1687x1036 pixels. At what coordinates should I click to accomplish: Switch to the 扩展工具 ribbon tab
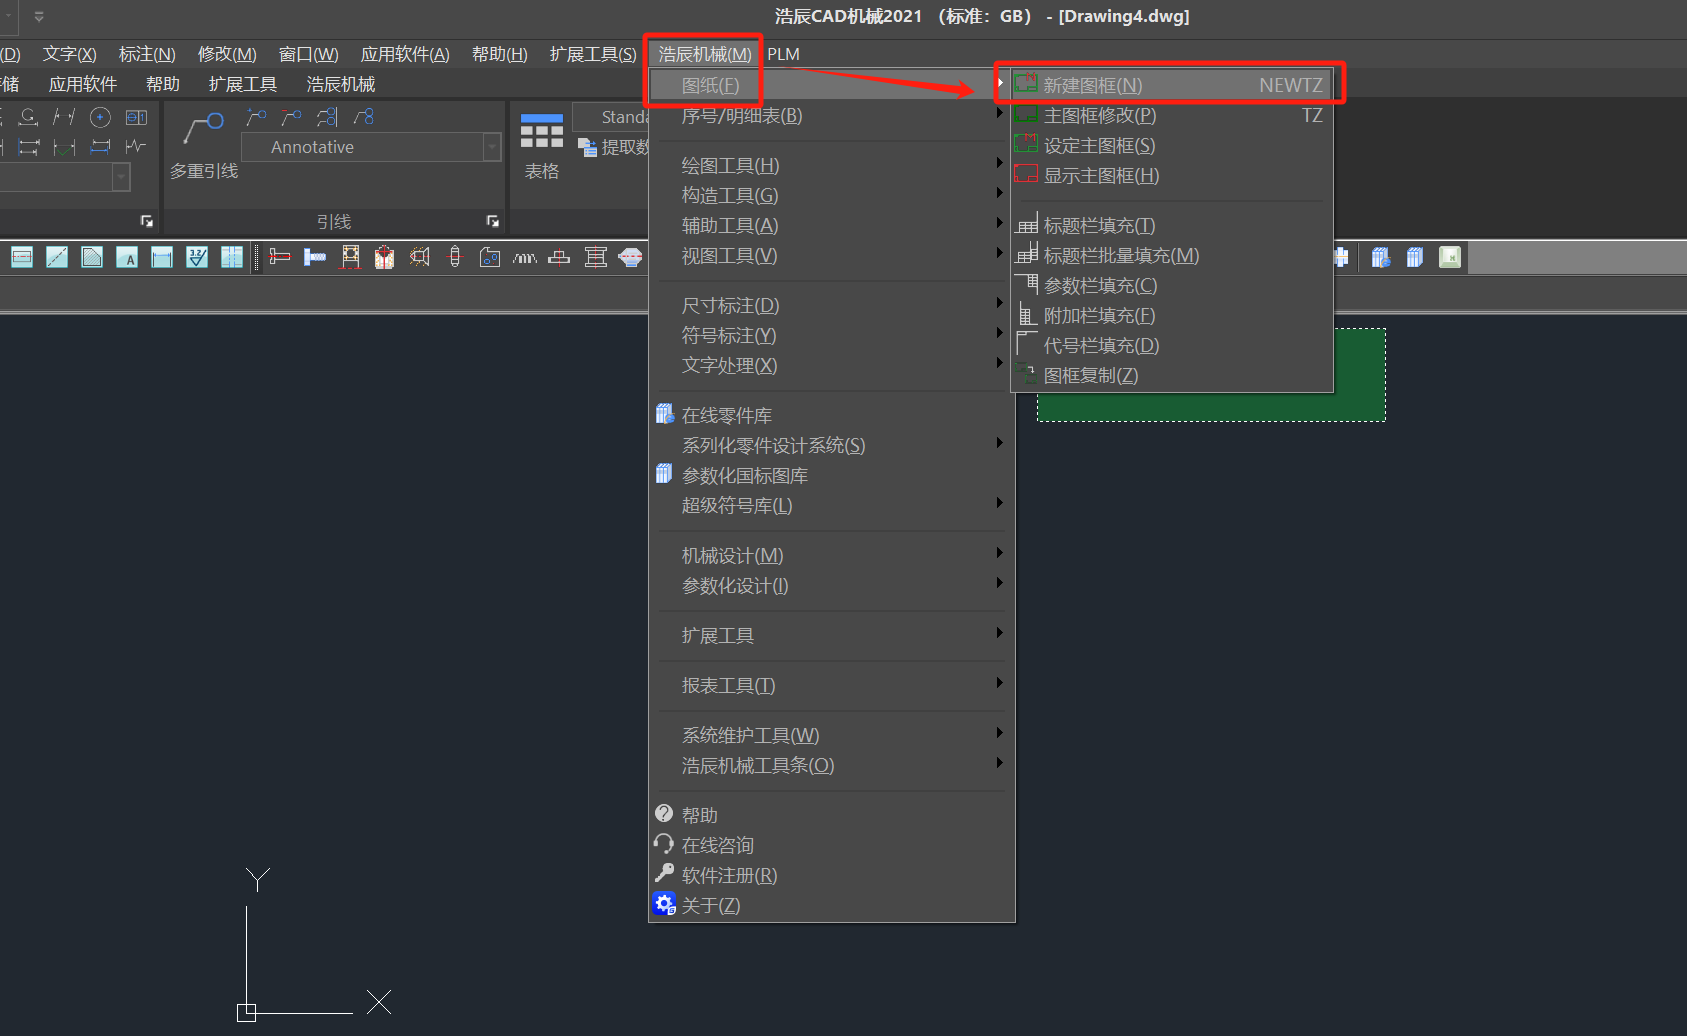click(243, 84)
